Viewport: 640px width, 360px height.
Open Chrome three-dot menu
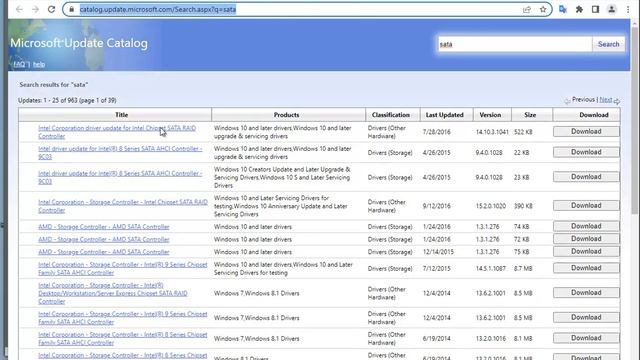coord(628,9)
